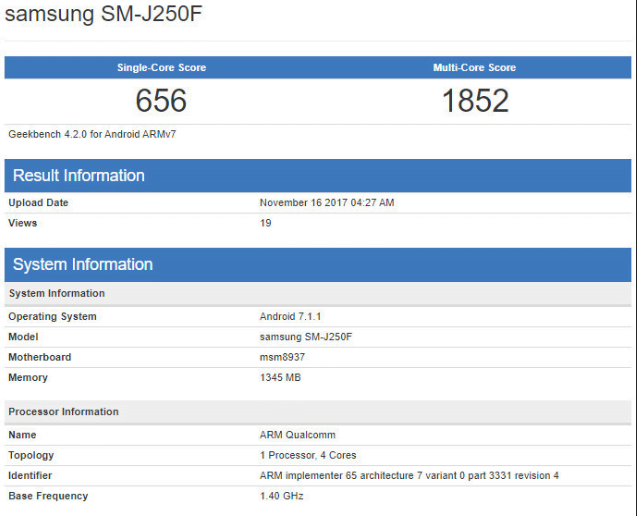The image size is (637, 516).
Task: Click the Operating System label
Action: coord(52,317)
